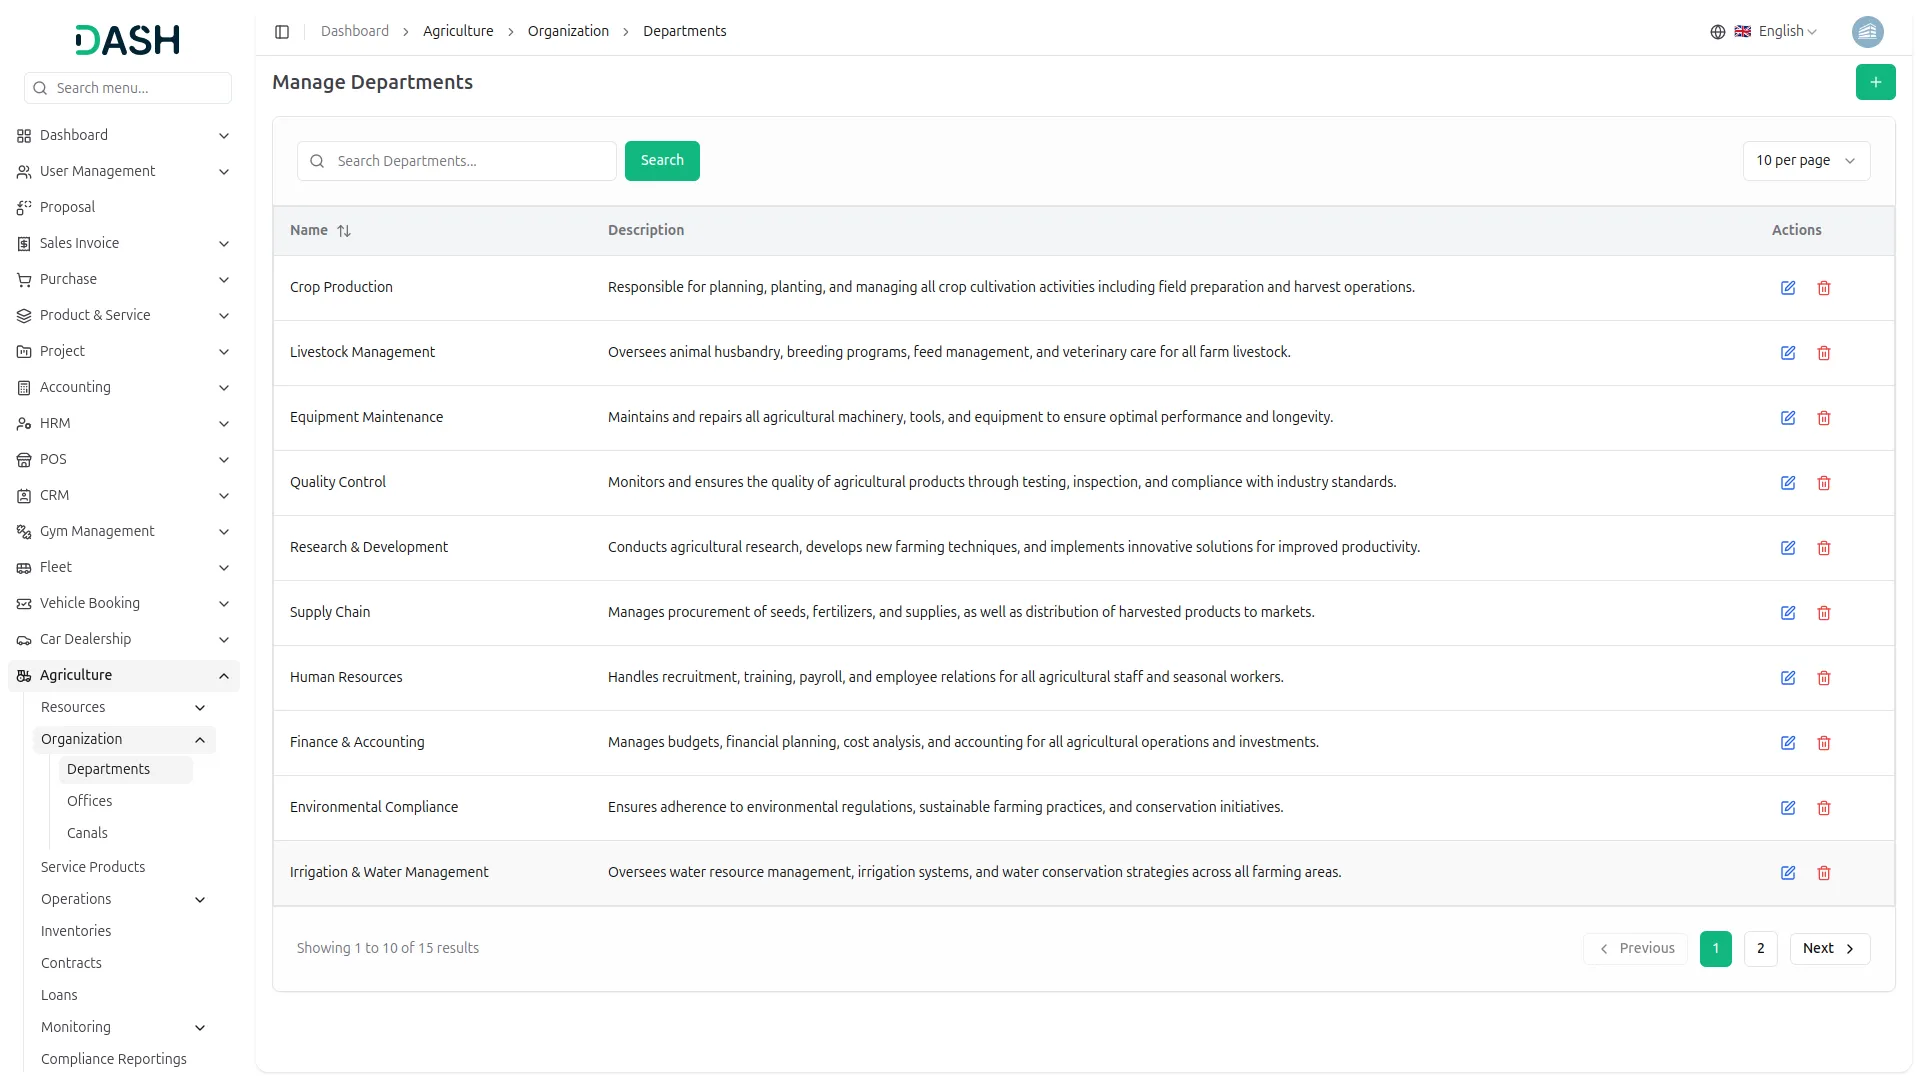Click edit icon for Quality Control
The width and height of the screenshot is (1920, 1080).
[1788, 483]
